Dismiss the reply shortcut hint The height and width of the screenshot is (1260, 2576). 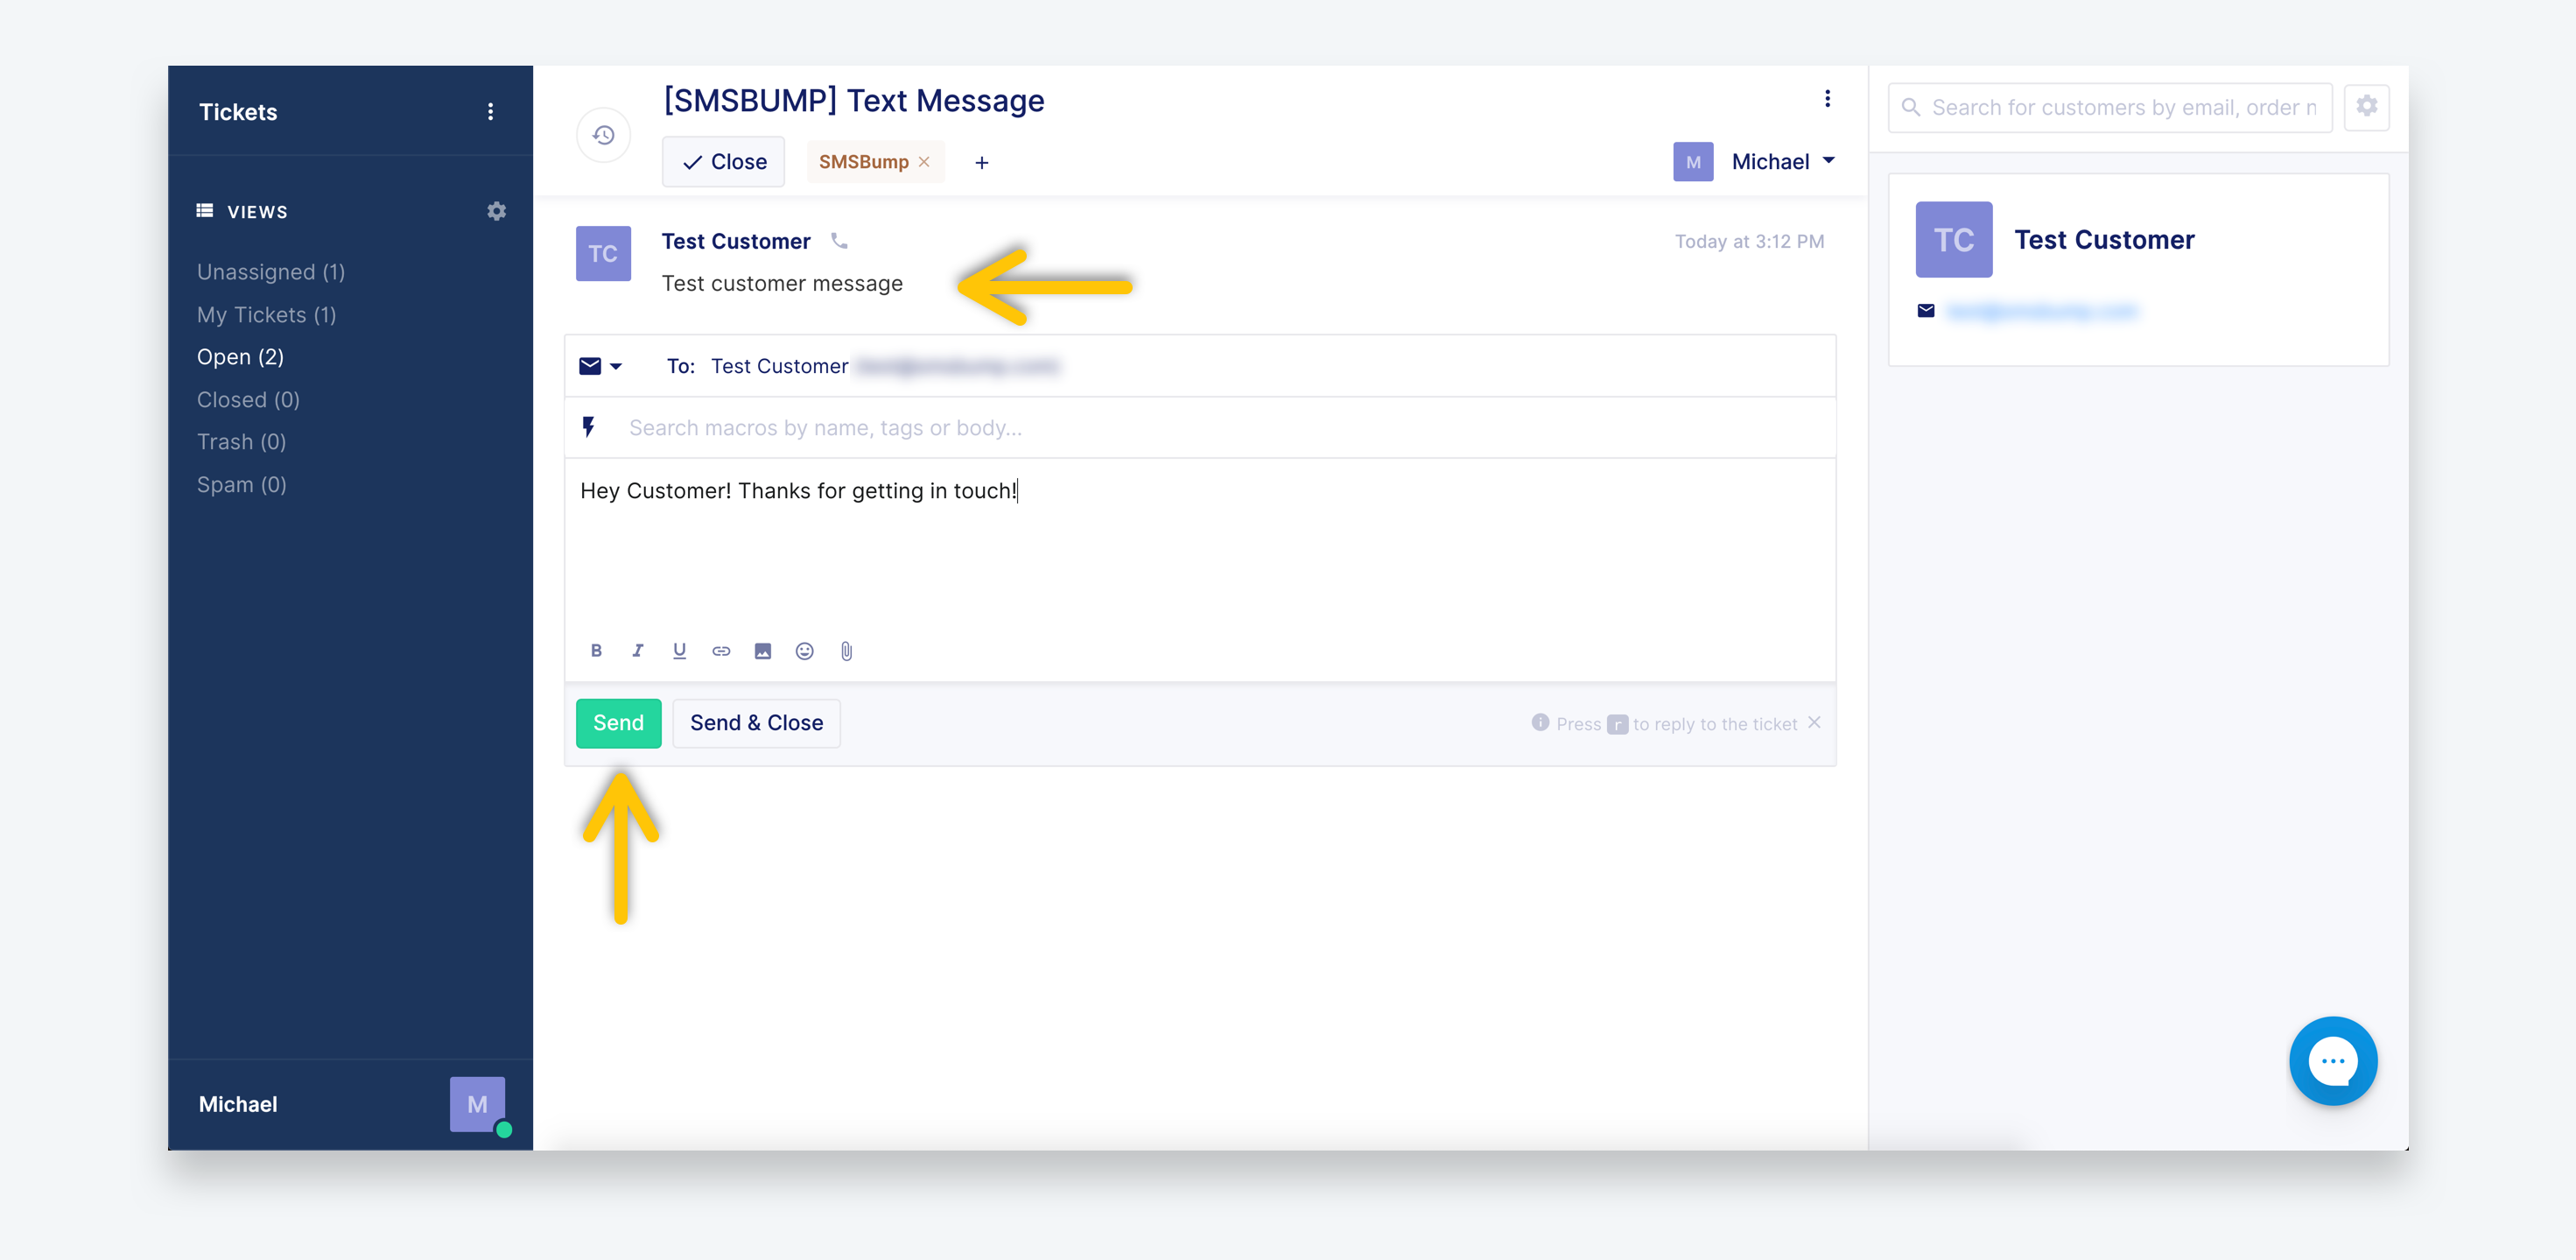pyautogui.click(x=1814, y=722)
